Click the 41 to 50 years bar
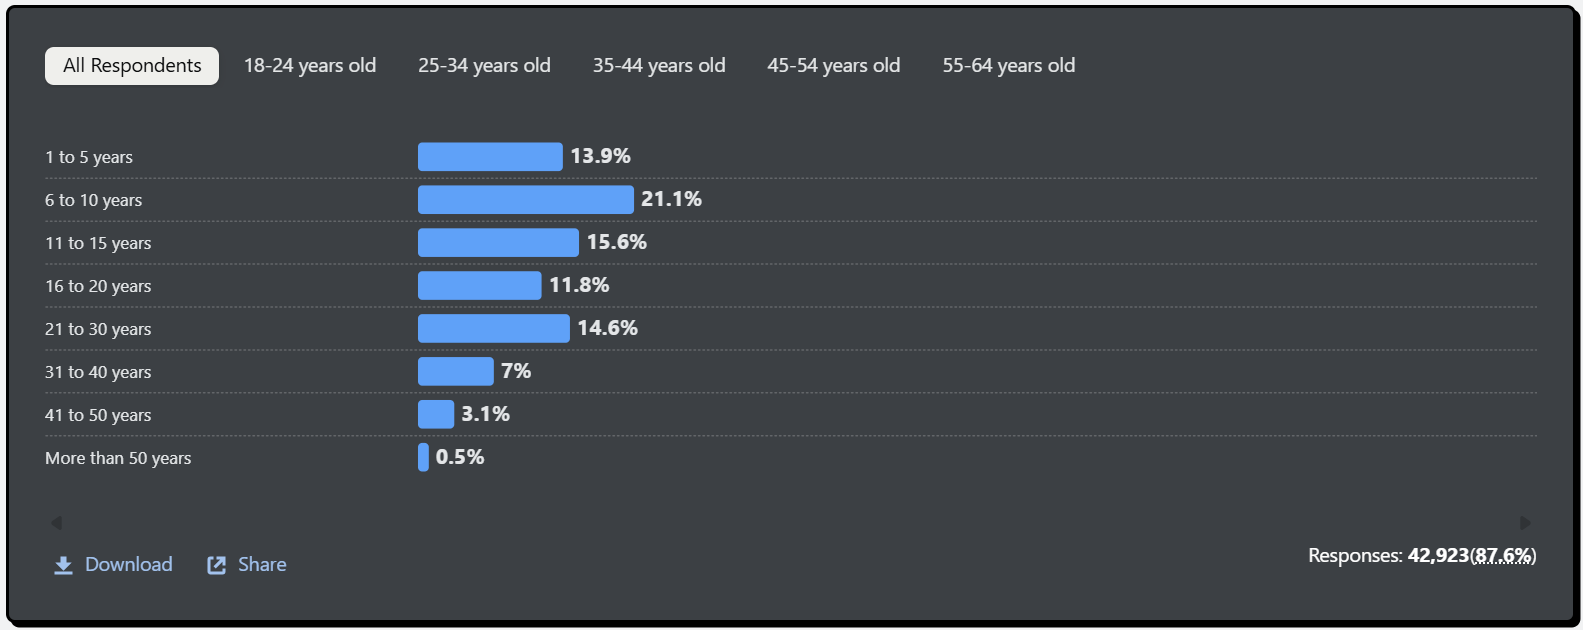The image size is (1583, 630). pos(436,415)
